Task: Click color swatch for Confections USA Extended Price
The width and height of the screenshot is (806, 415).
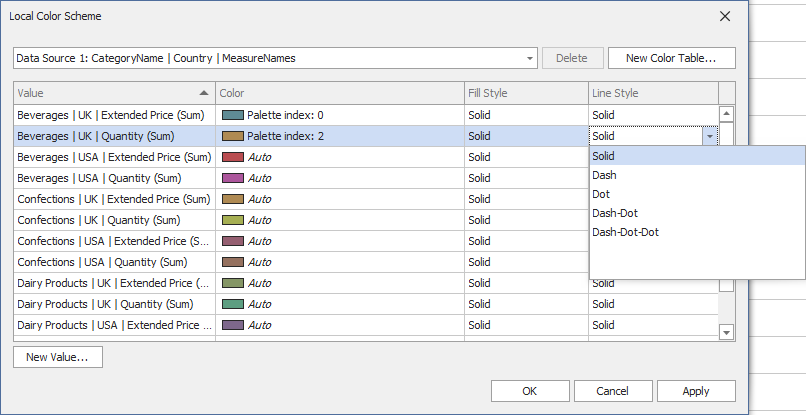Action: click(x=232, y=241)
